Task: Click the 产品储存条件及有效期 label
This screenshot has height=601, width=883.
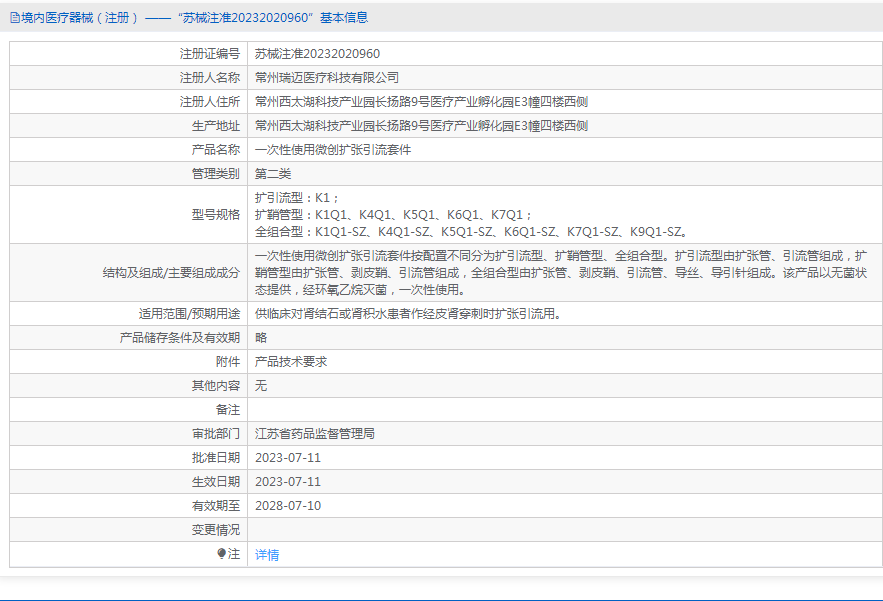Action: point(180,338)
